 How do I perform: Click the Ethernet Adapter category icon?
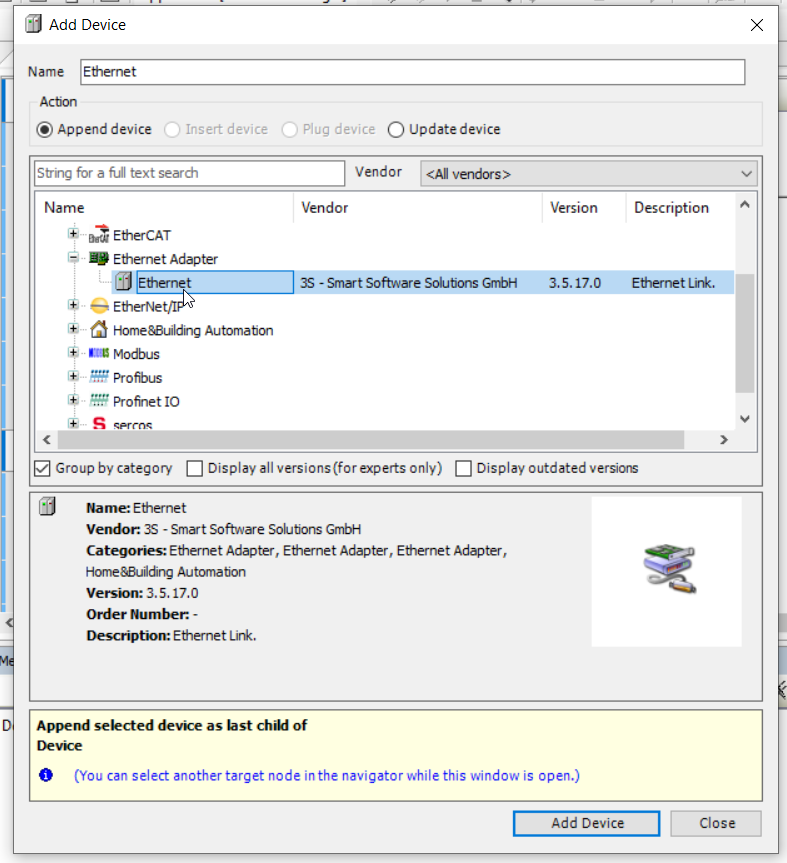coord(99,258)
